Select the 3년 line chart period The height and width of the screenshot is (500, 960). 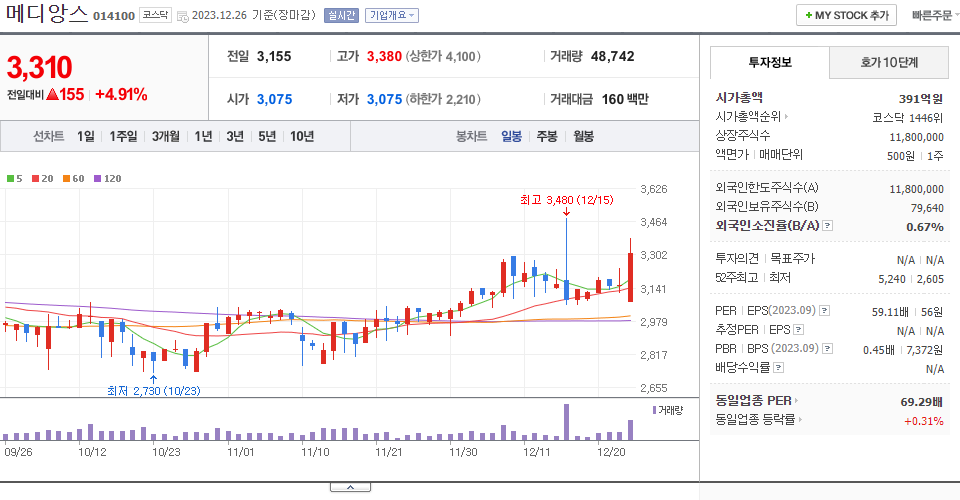(235, 136)
